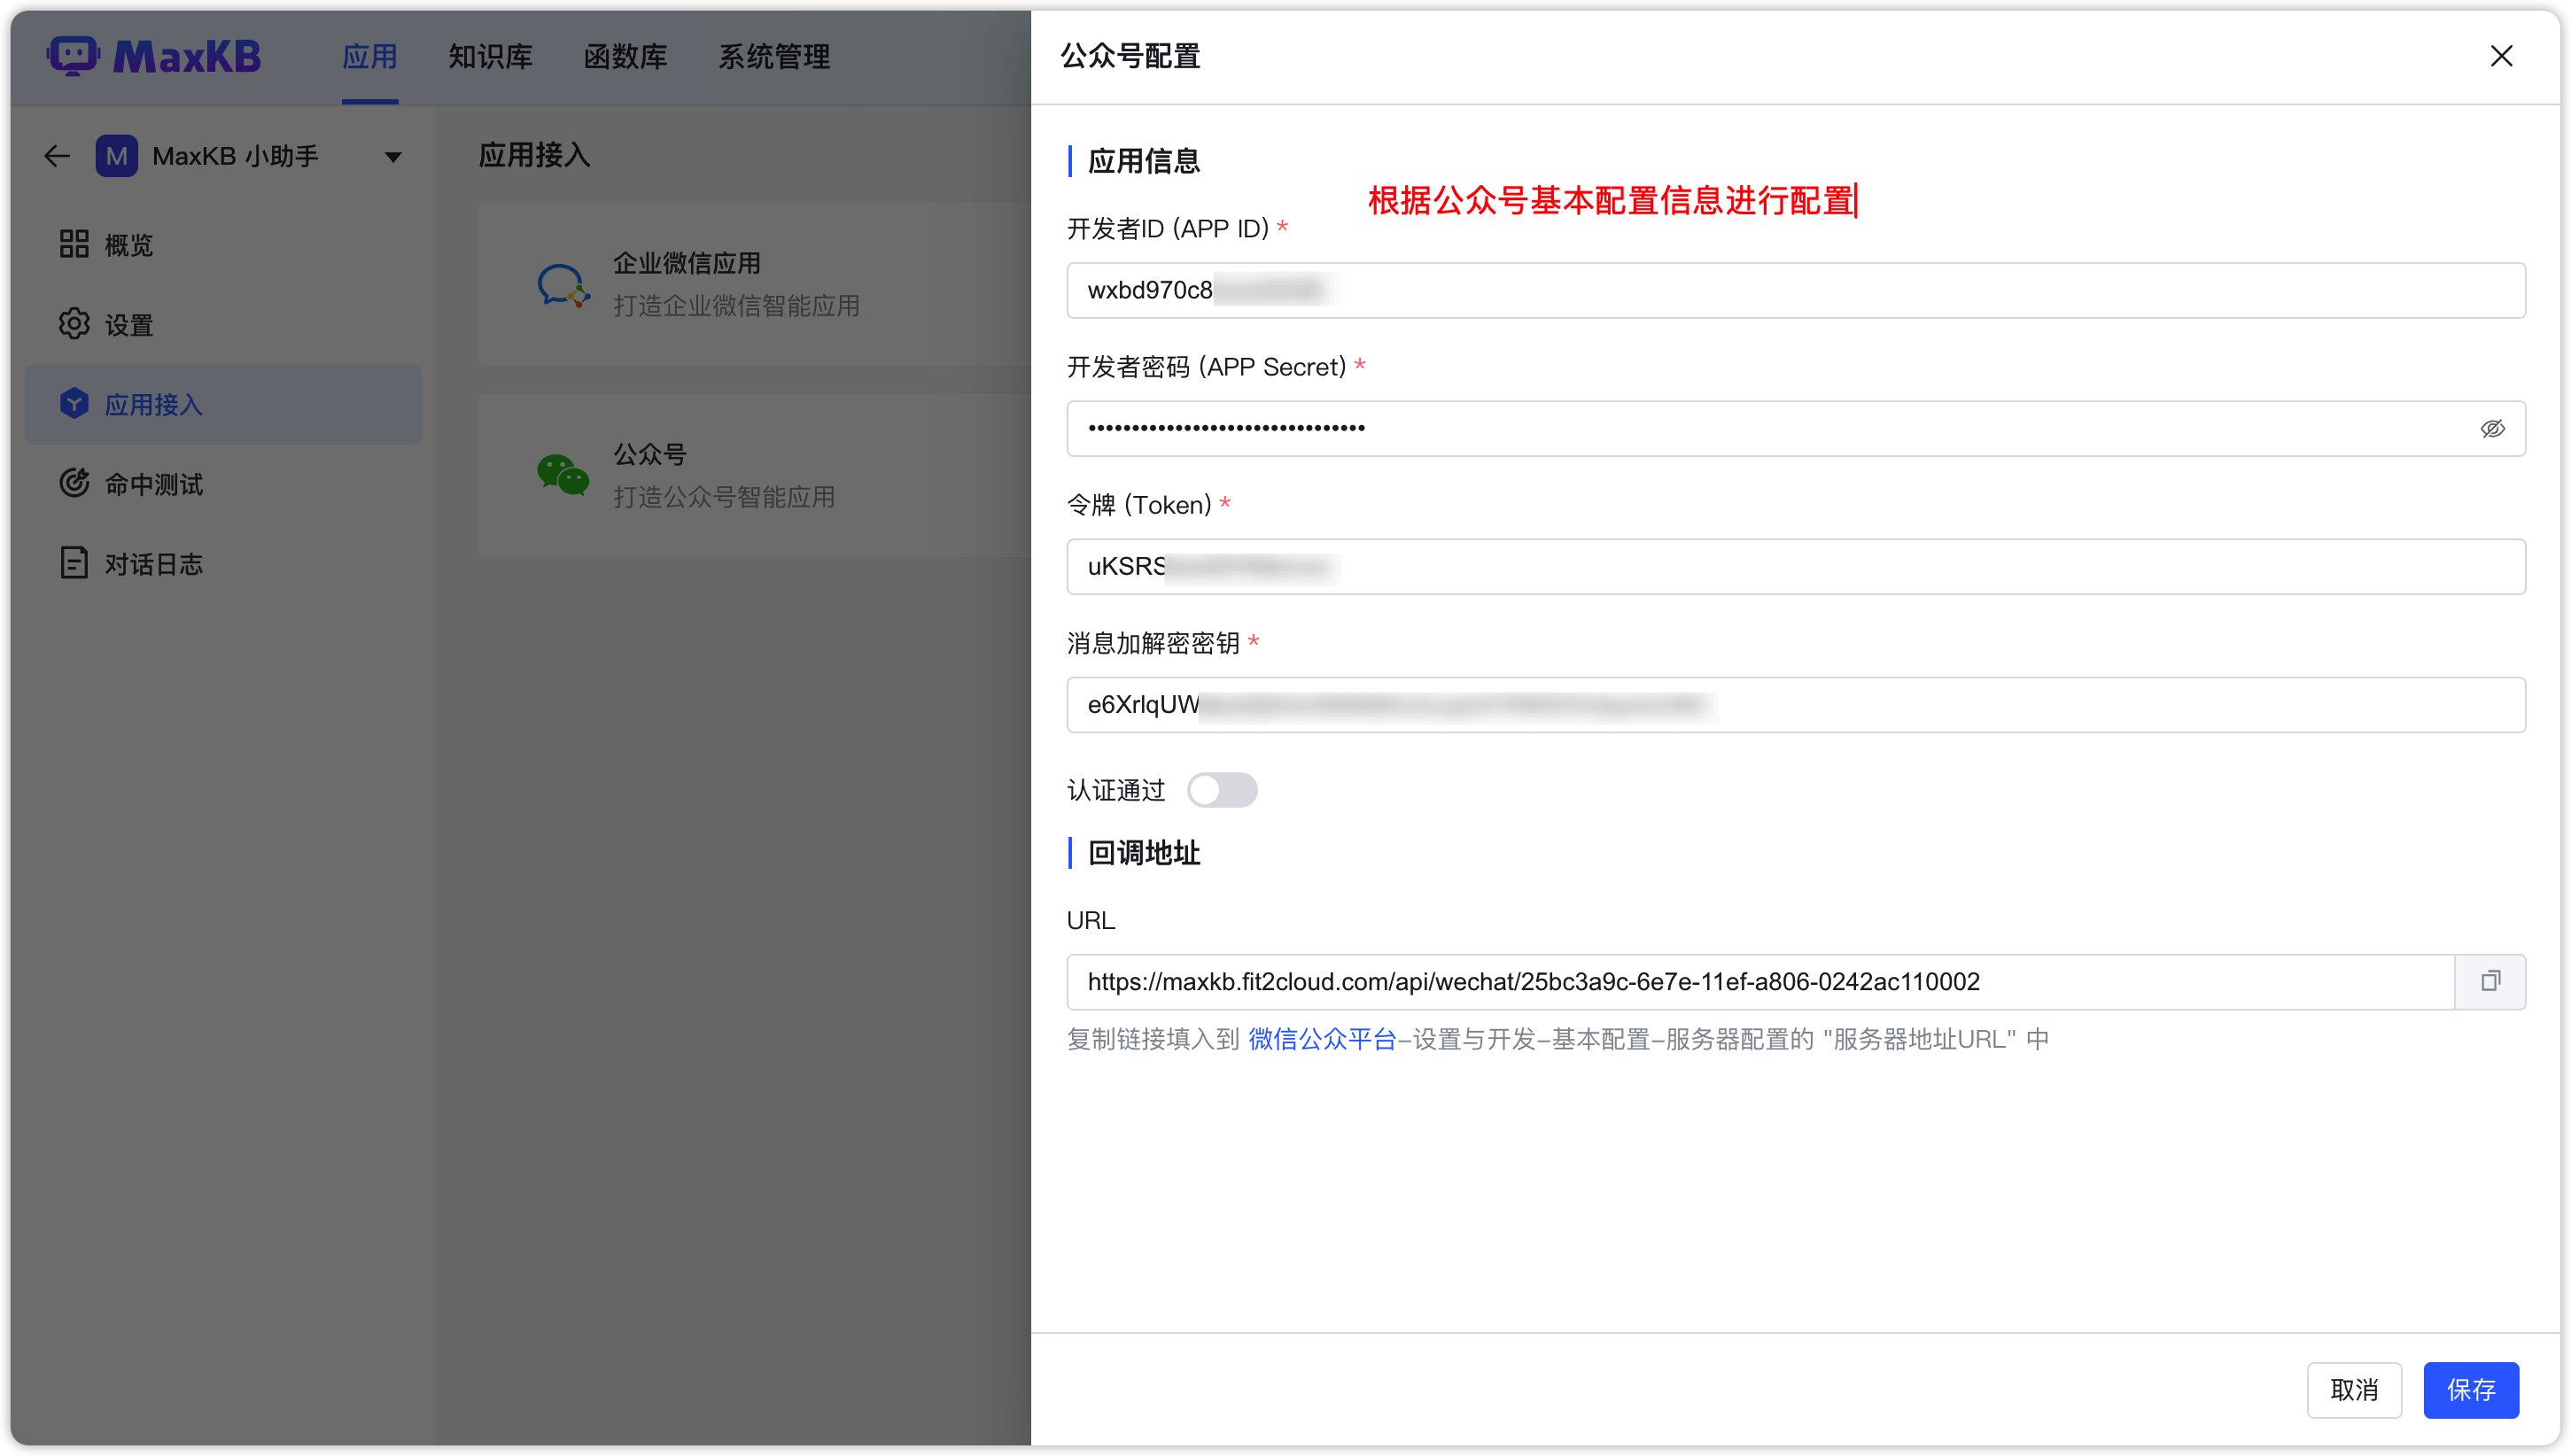The width and height of the screenshot is (2571, 1456).
Task: Switch to the 知识库 tab
Action: point(489,57)
